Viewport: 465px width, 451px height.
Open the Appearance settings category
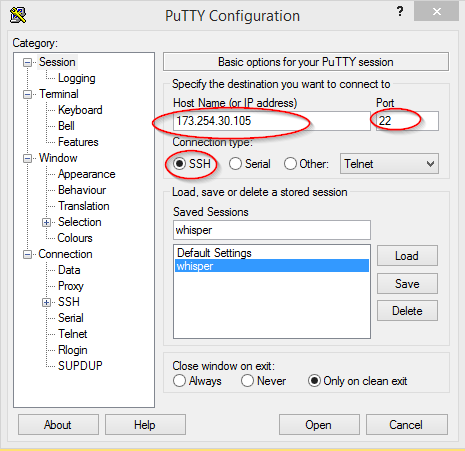86,174
